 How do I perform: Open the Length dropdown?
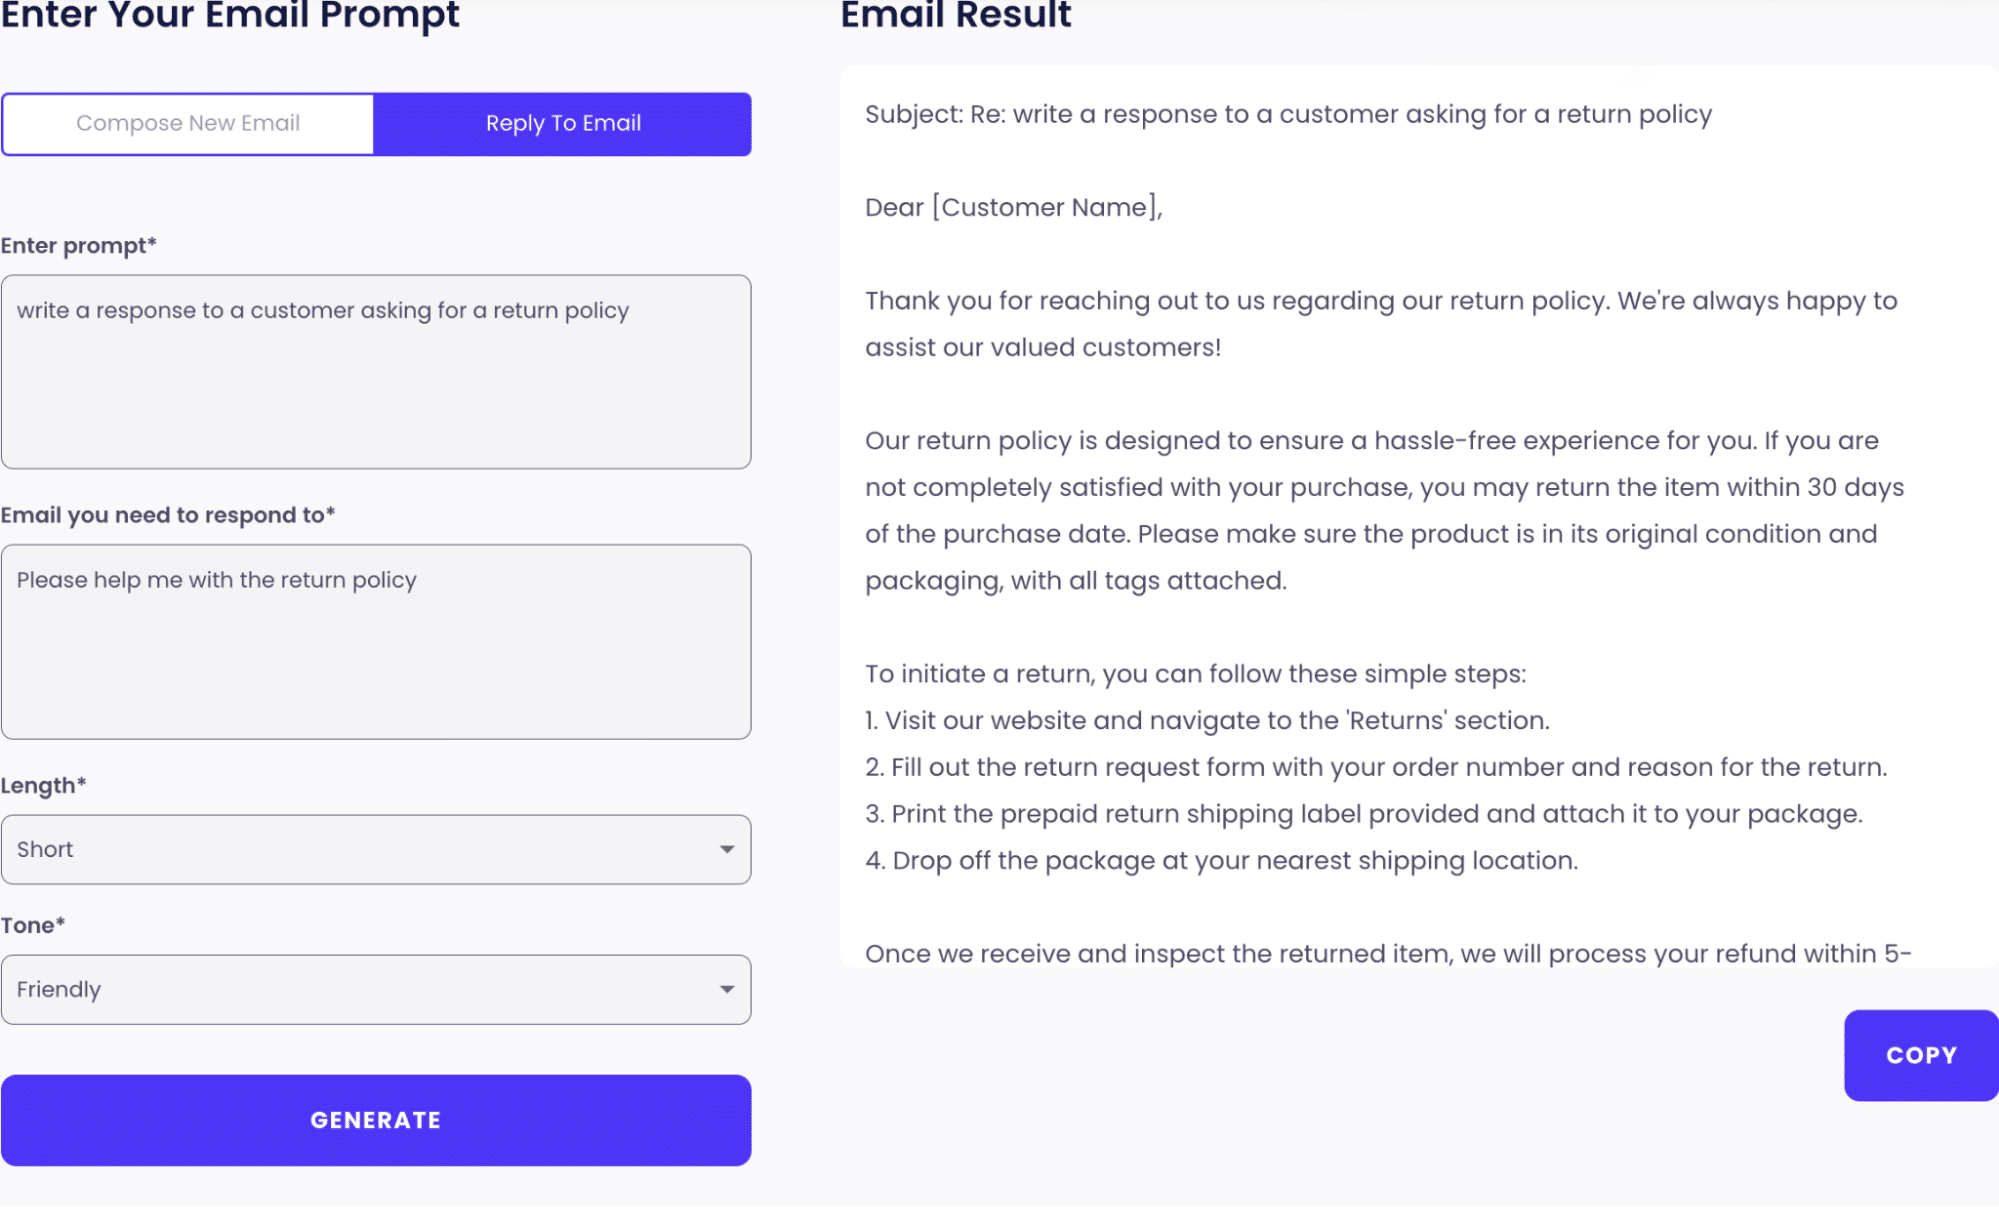point(376,849)
